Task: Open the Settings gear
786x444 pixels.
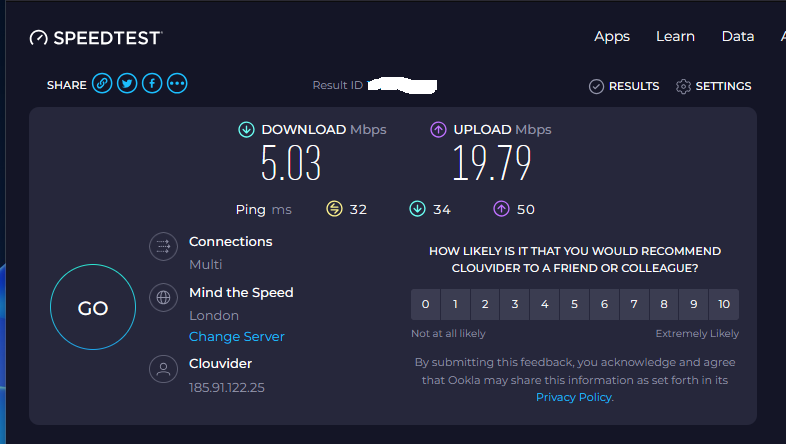Action: coord(713,86)
